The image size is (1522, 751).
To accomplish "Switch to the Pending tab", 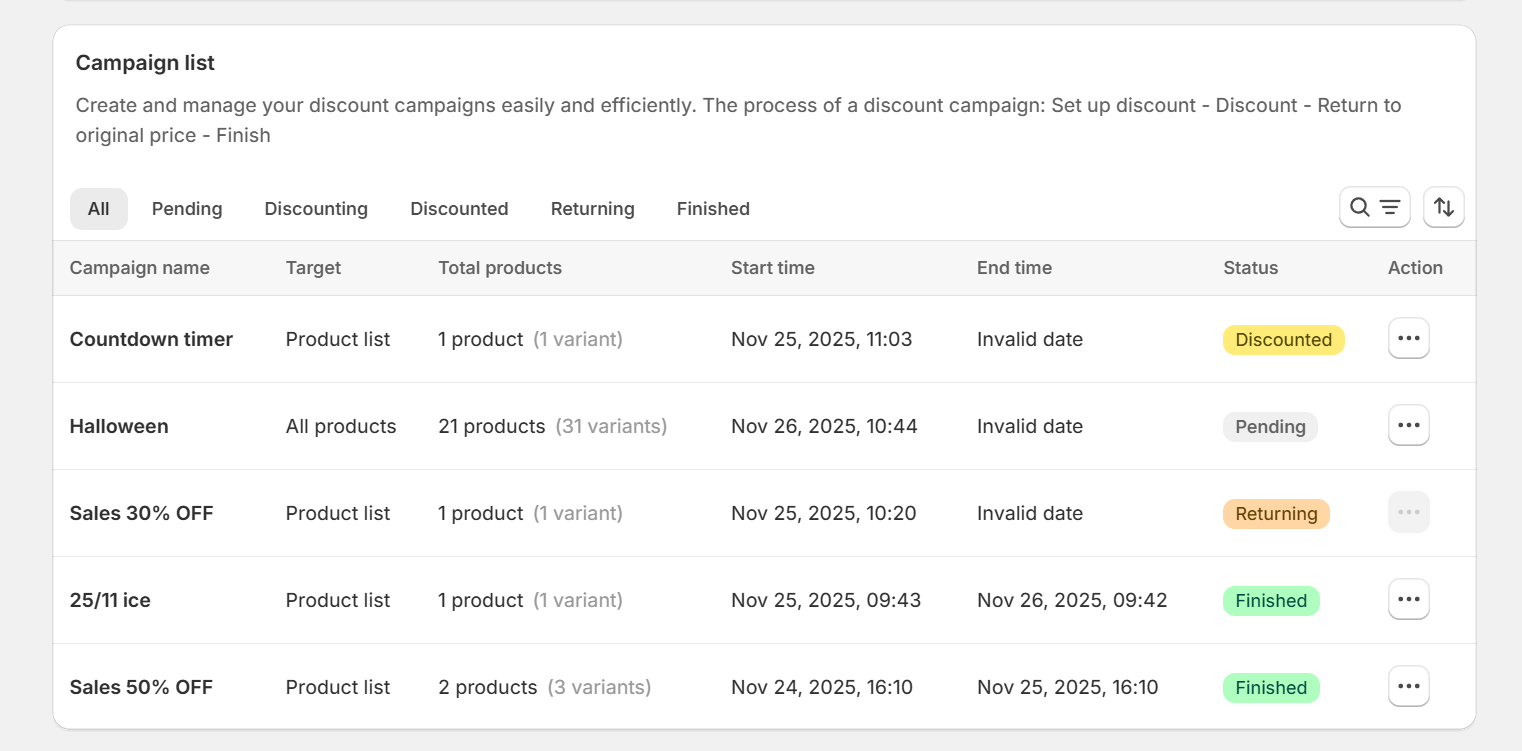I will [187, 209].
